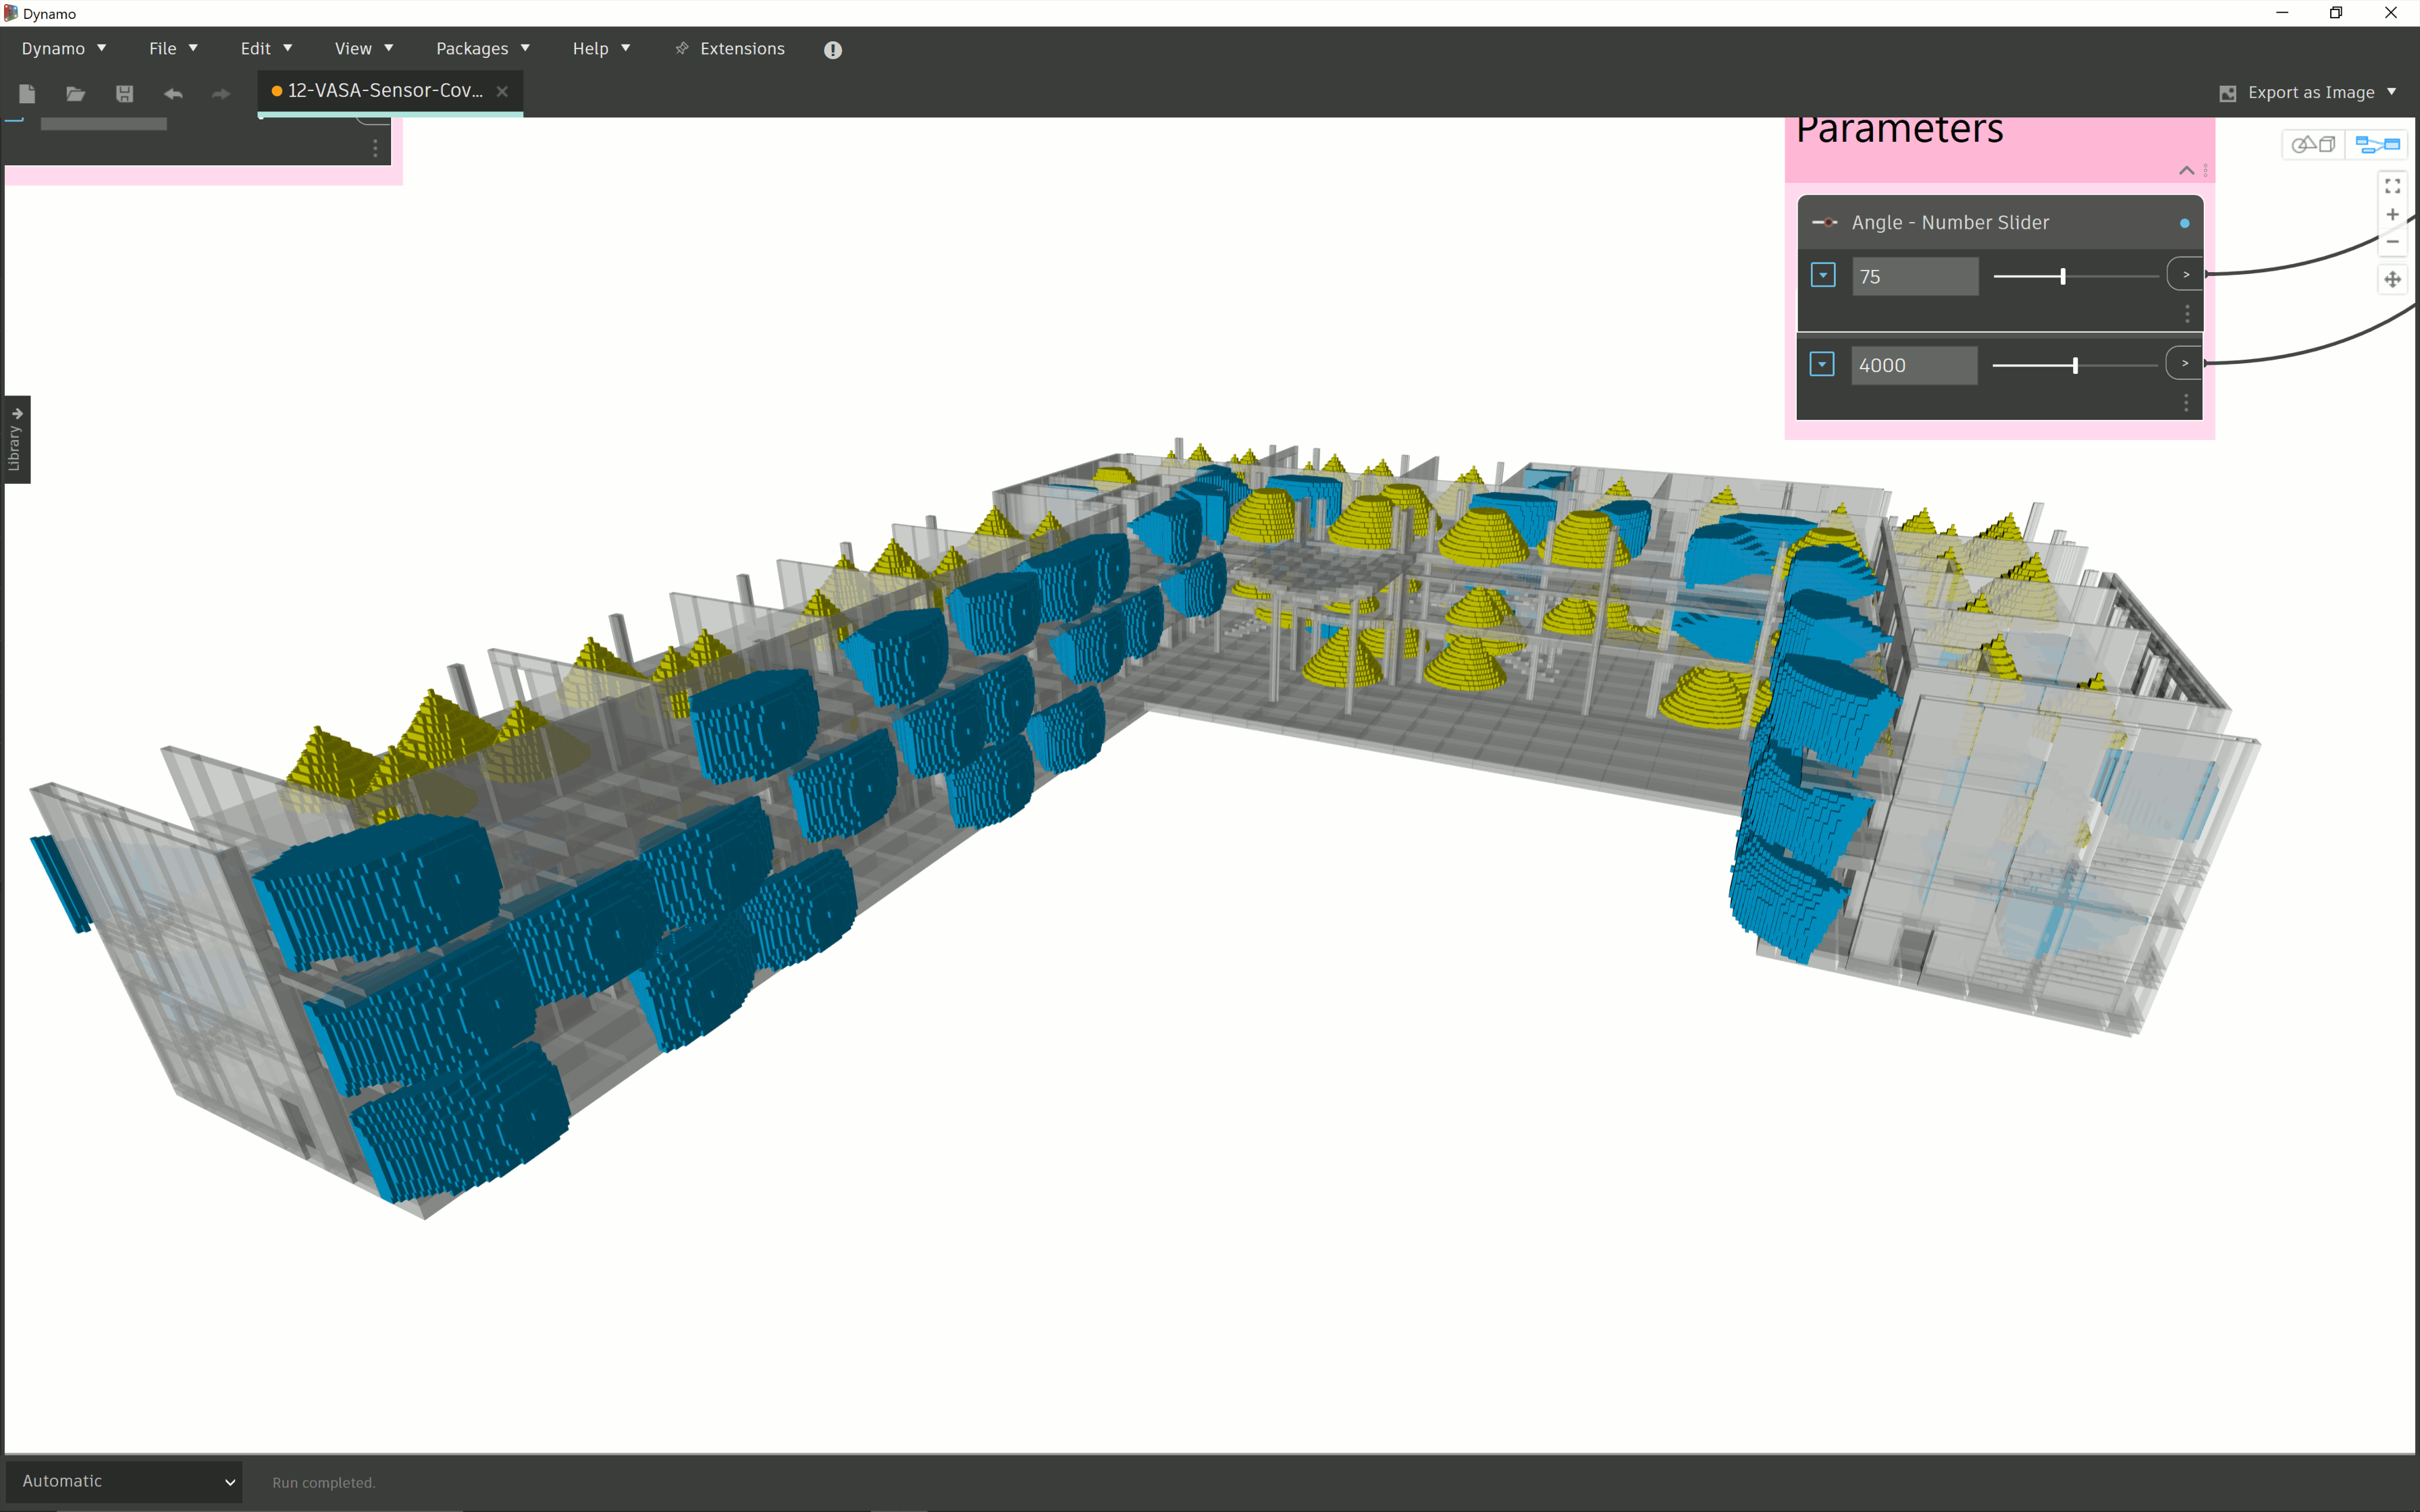2420x1512 pixels.
Task: Click the Angle slider track
Action: tap(2110, 276)
